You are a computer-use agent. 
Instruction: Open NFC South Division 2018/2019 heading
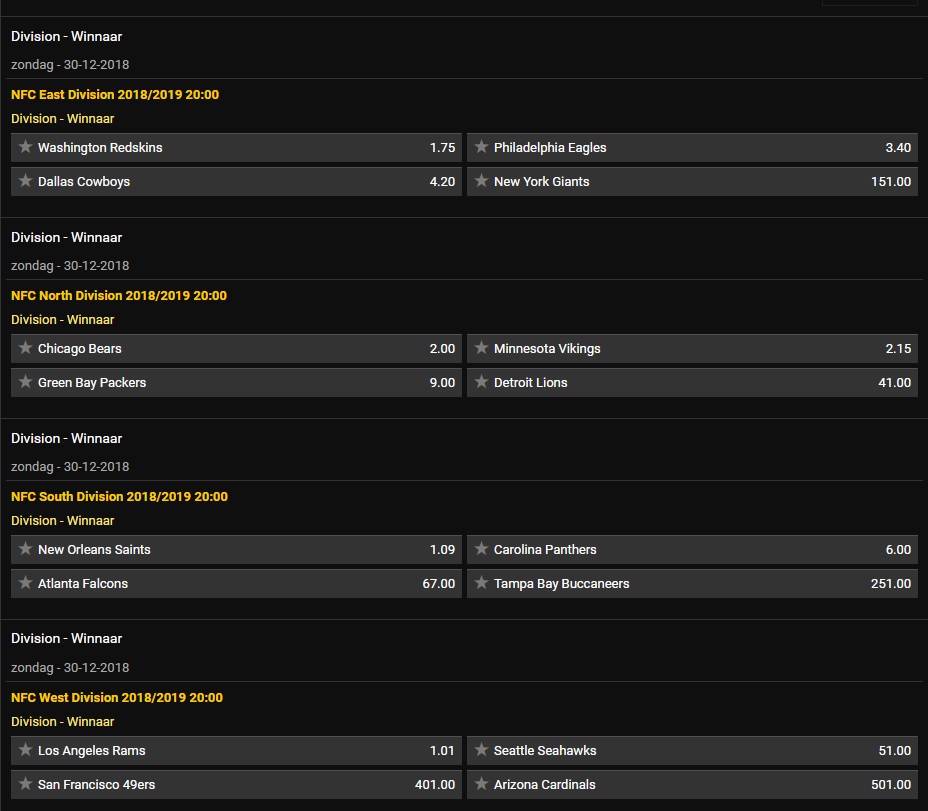click(x=119, y=497)
